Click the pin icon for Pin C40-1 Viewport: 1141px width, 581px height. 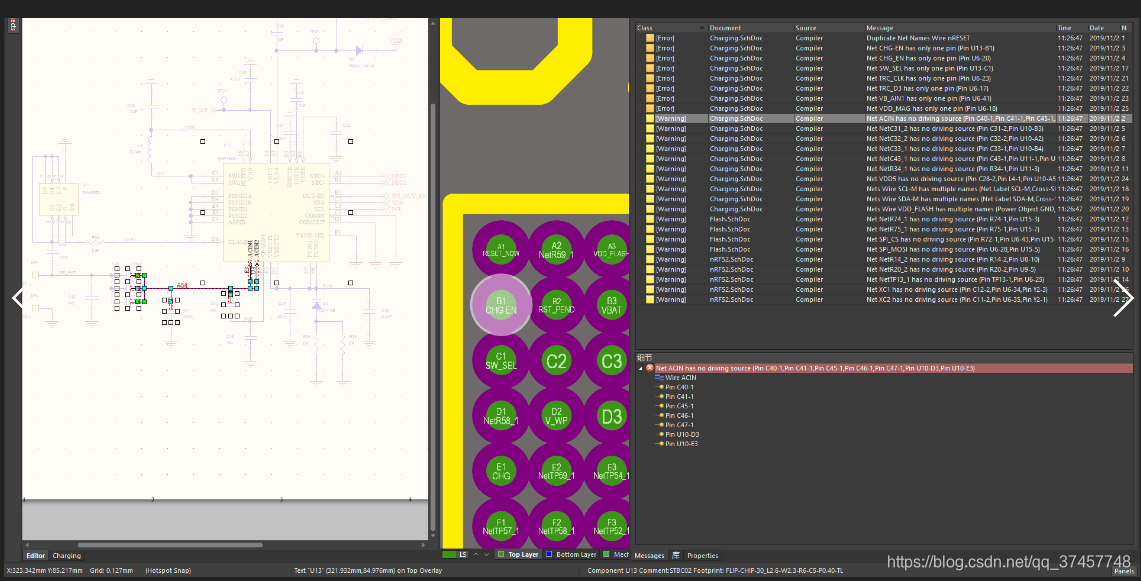(661, 387)
